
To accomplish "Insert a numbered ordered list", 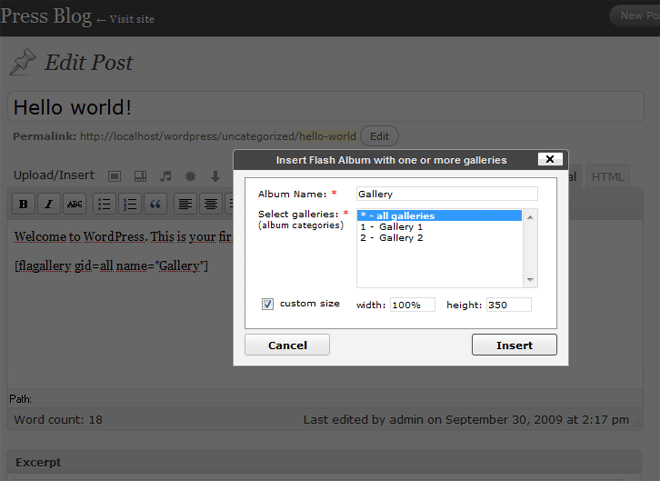I will pyautogui.click(x=130, y=204).
